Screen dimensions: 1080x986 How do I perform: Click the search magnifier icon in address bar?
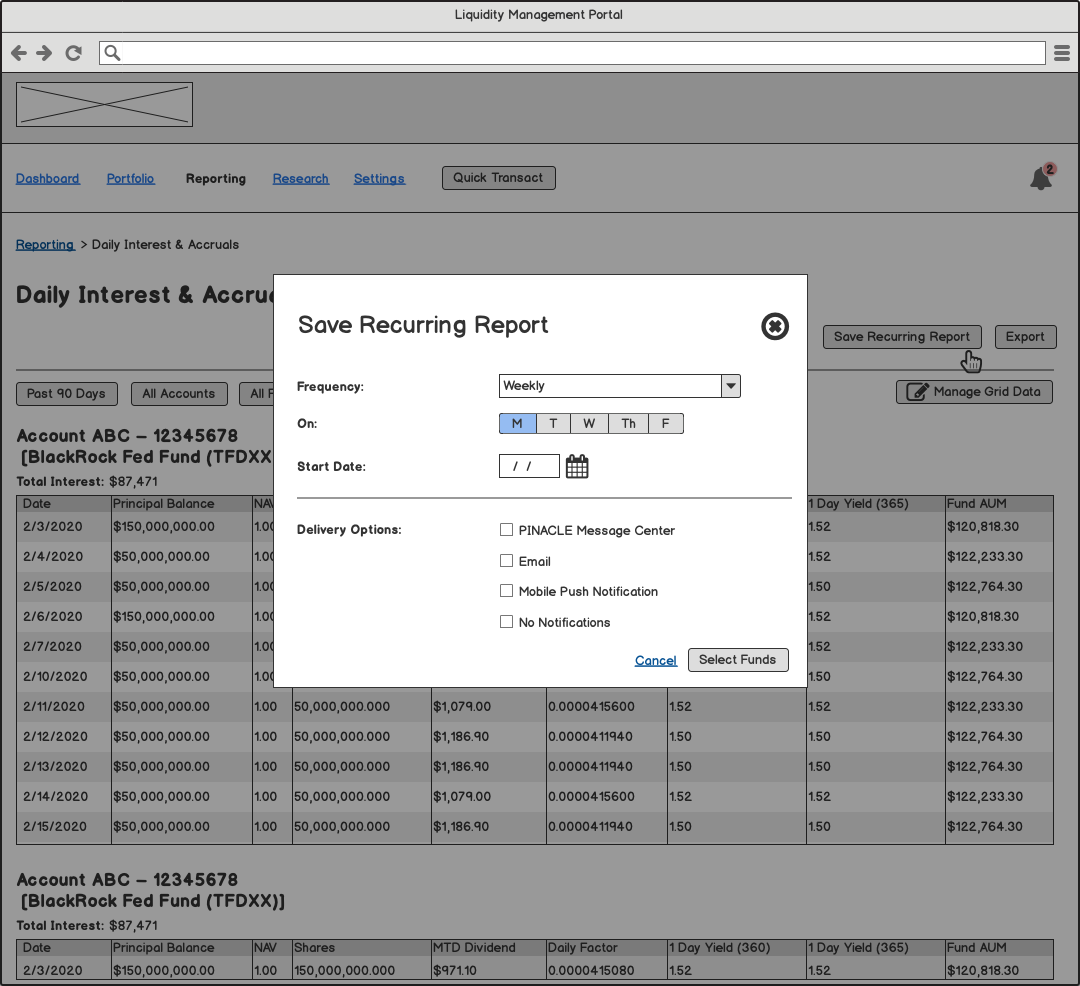click(x=112, y=53)
